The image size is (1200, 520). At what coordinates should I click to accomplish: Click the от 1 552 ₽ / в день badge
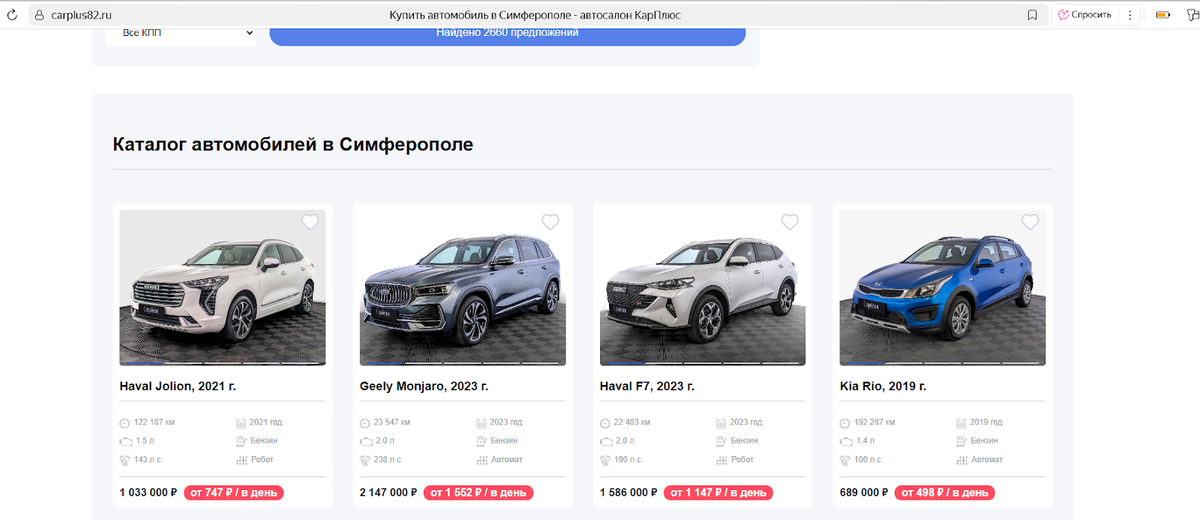pyautogui.click(x=479, y=493)
